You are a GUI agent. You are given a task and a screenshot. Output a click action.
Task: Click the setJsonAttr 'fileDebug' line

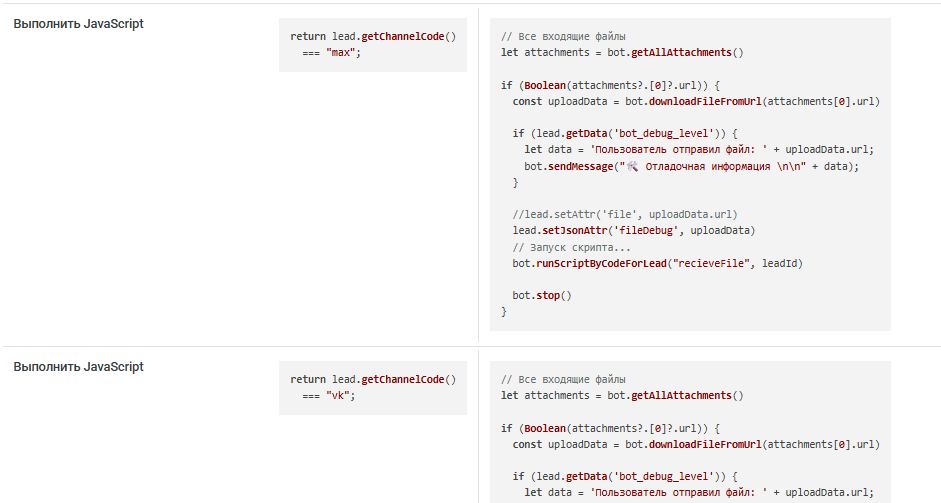pyautogui.click(x=634, y=230)
